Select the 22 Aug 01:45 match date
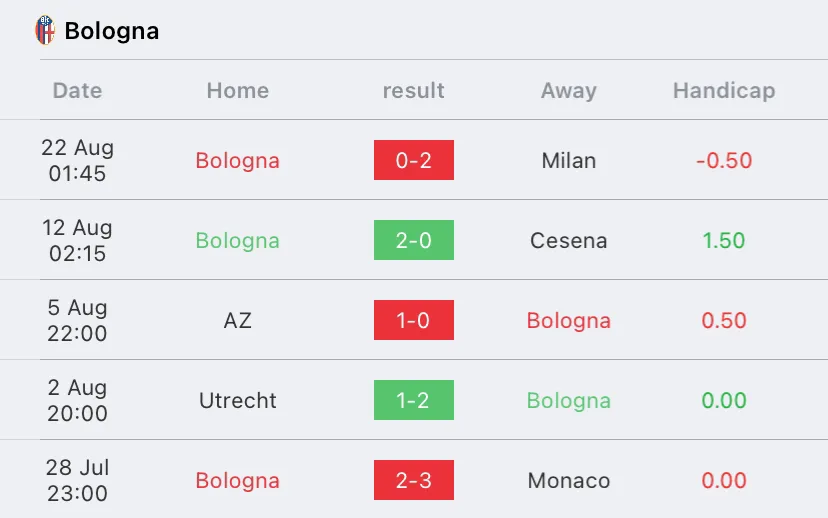The image size is (828, 518). 77,160
